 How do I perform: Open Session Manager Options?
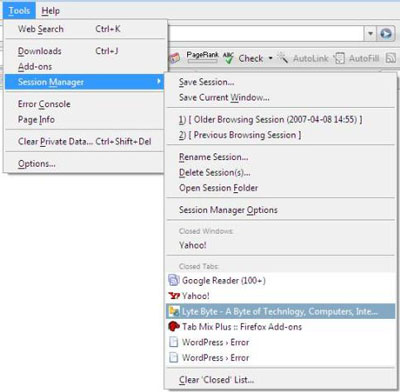(x=281, y=210)
